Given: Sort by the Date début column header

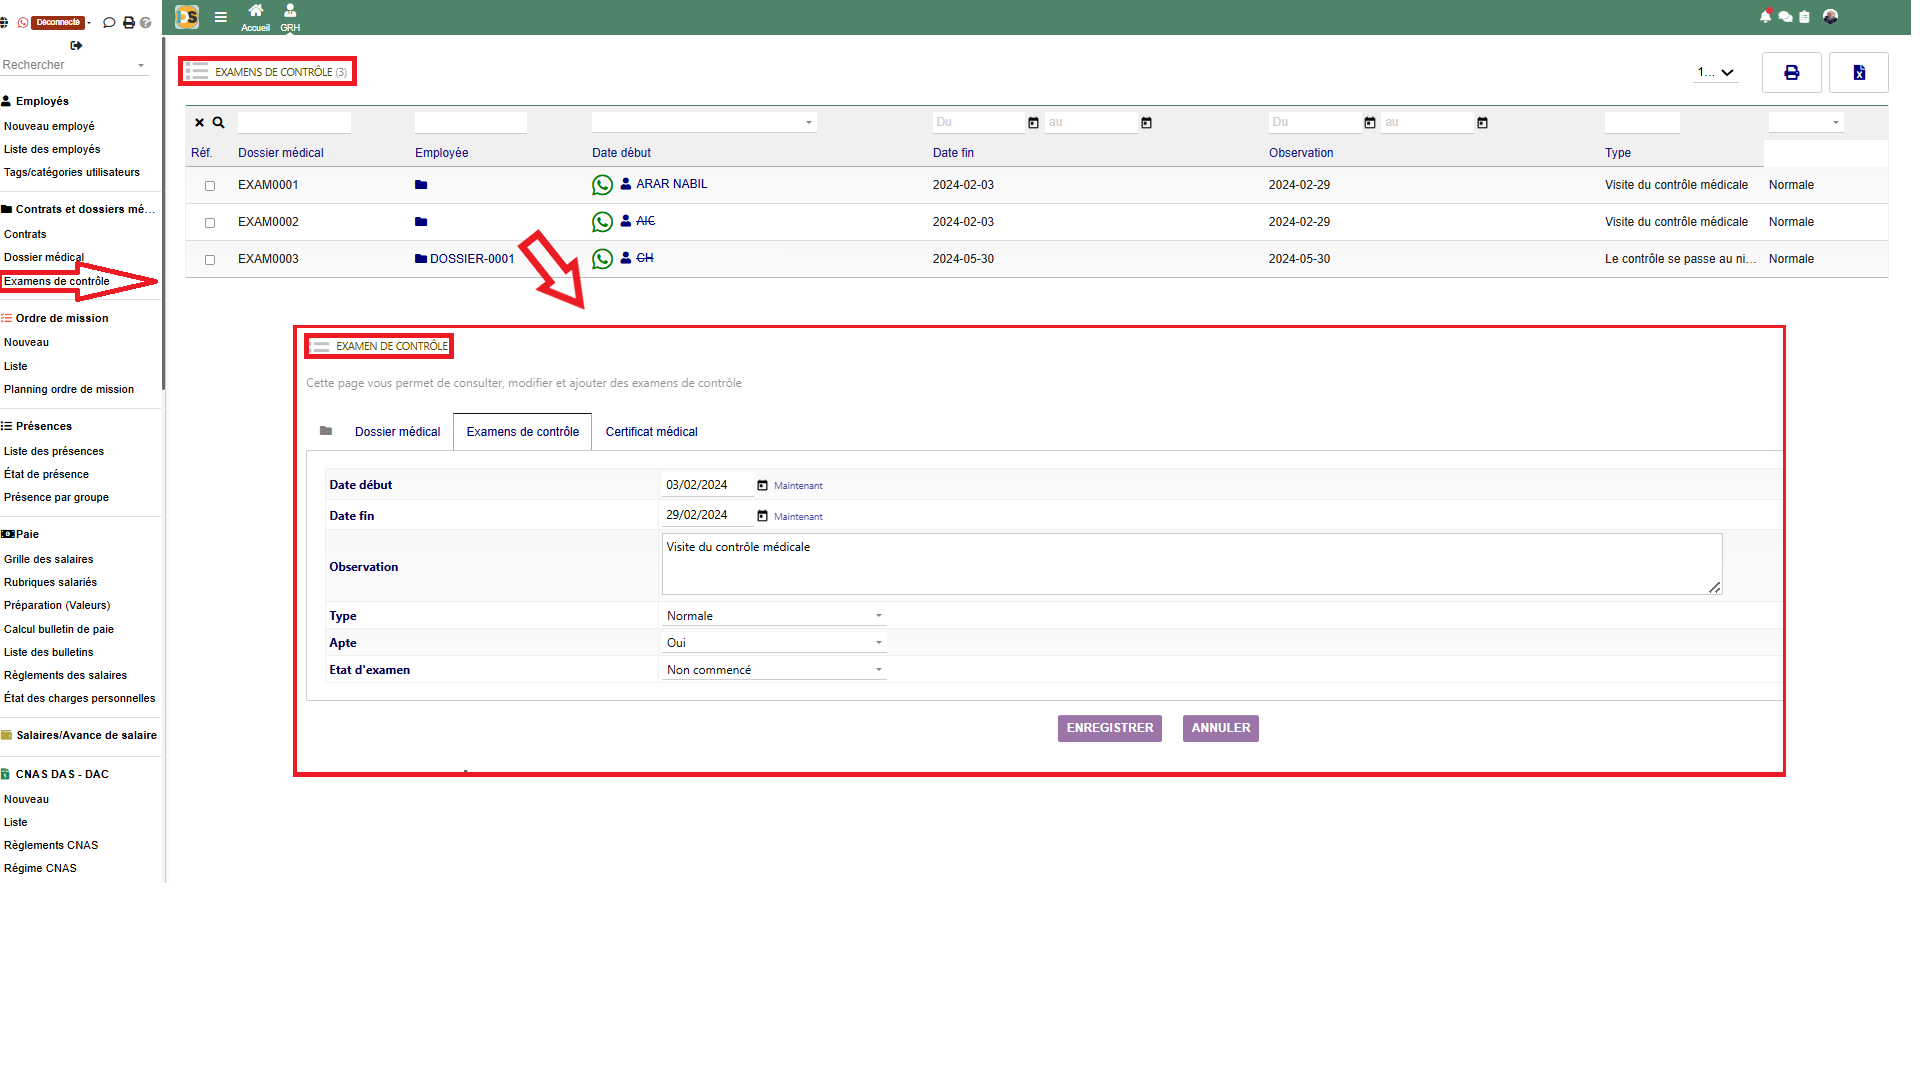Looking at the screenshot, I should point(621,153).
